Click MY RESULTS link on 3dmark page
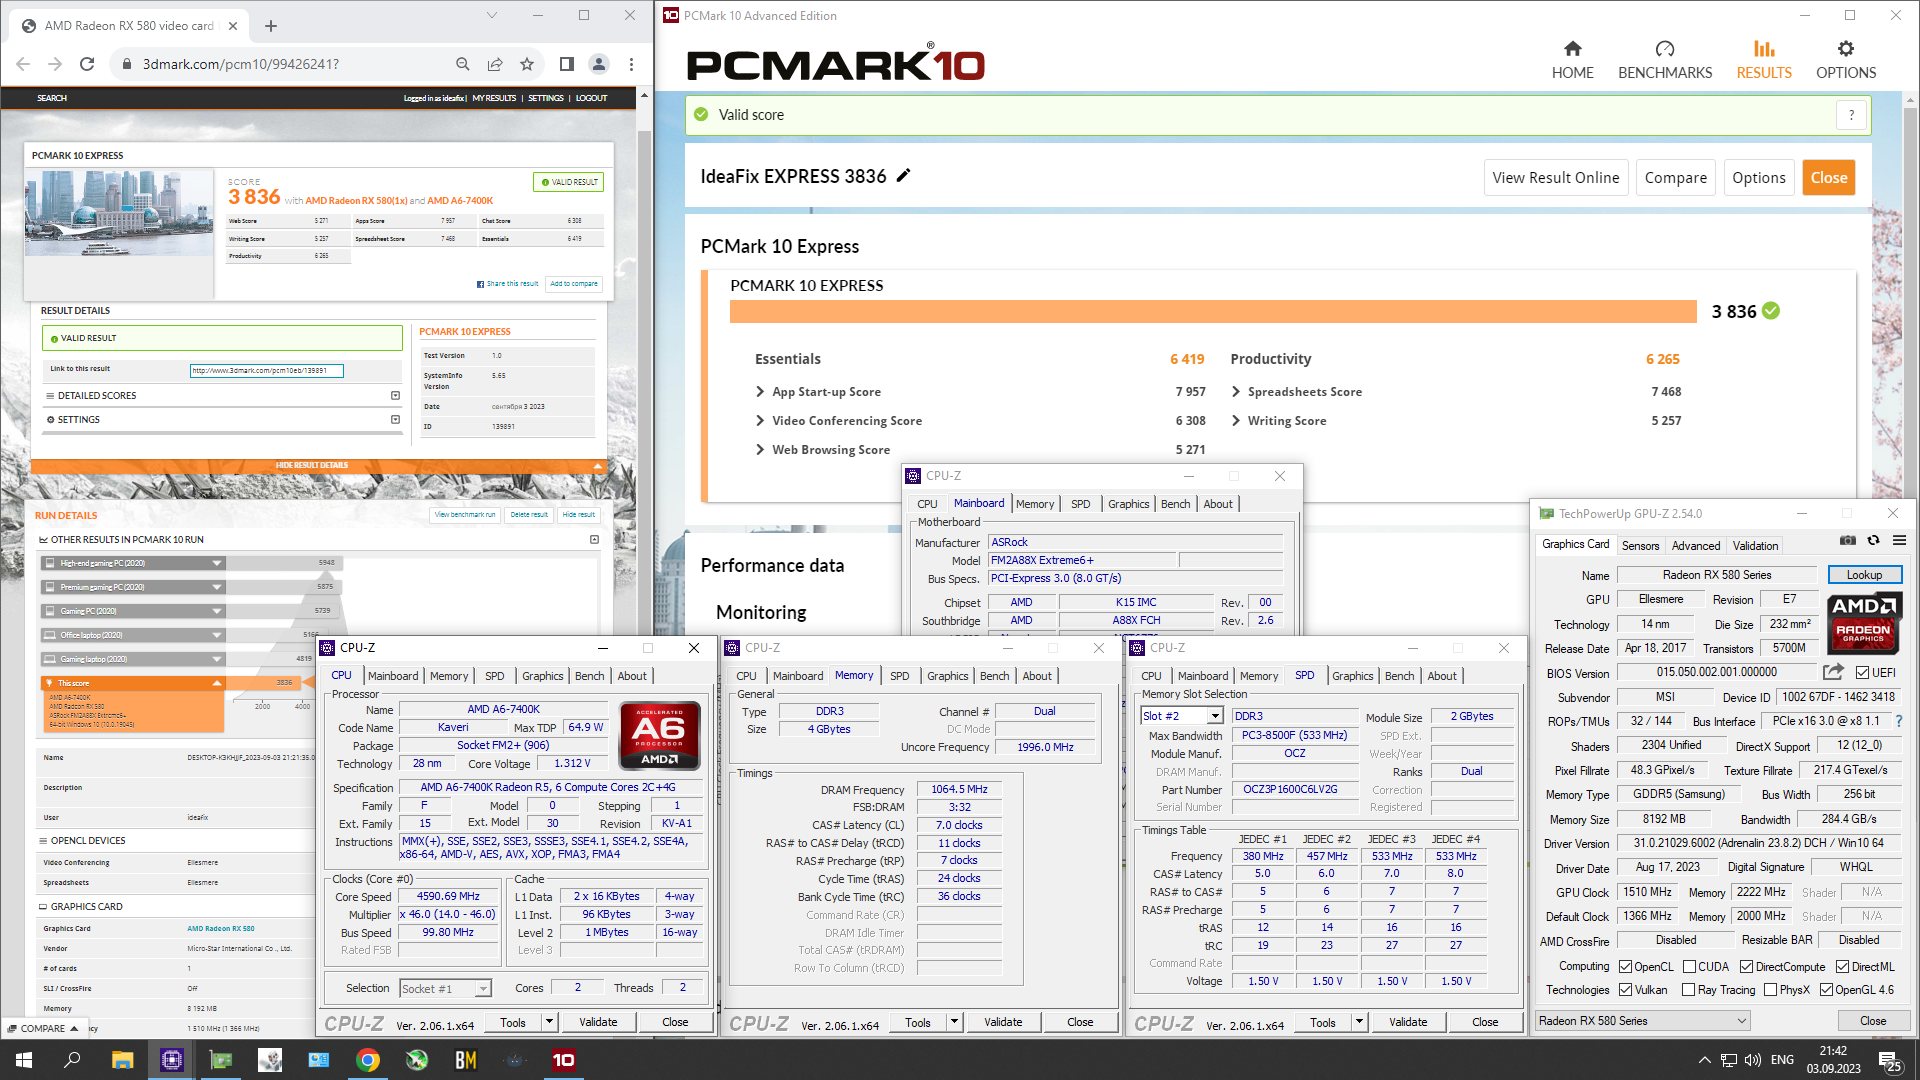The image size is (1920, 1080). [x=494, y=98]
